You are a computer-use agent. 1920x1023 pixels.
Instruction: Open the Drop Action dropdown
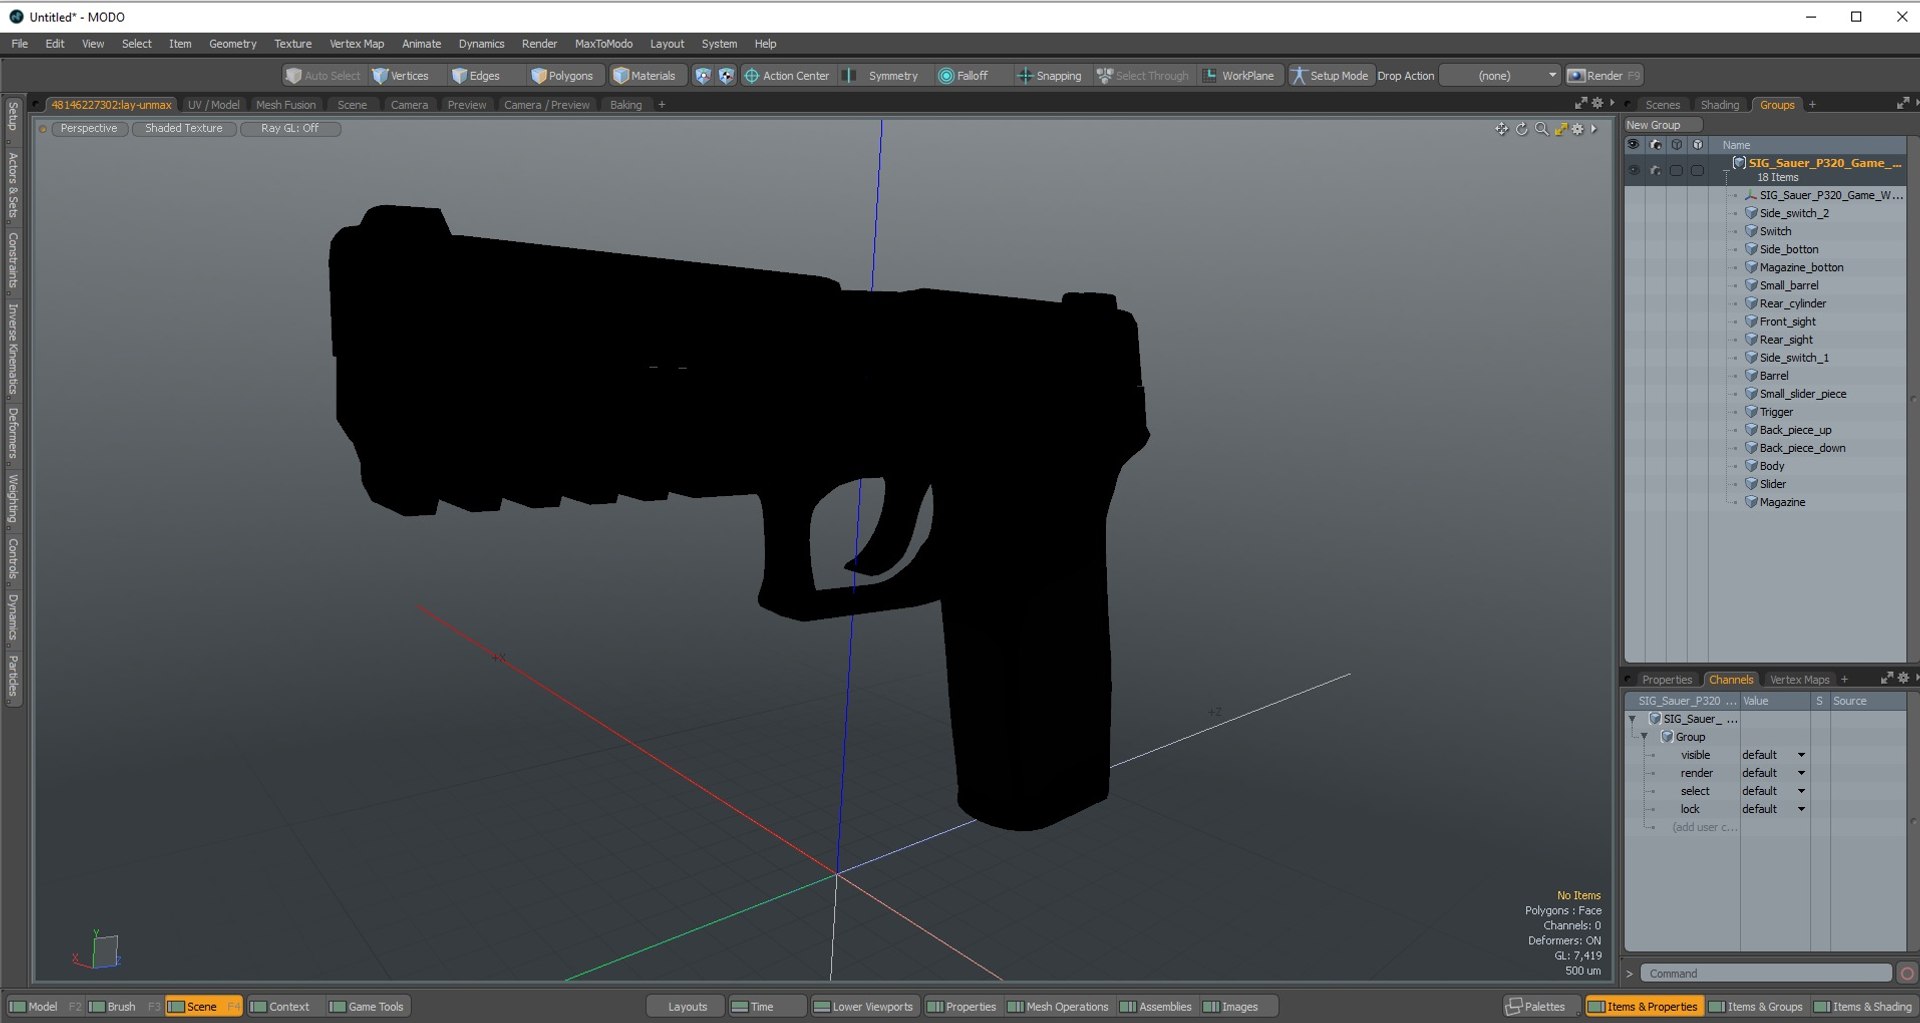[x=1500, y=76]
